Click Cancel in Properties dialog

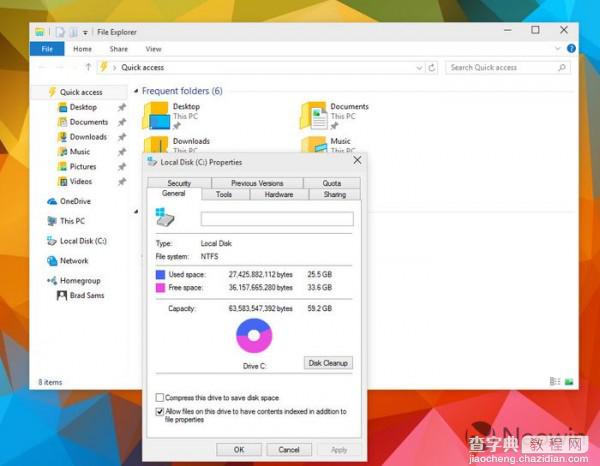pyautogui.click(x=289, y=450)
